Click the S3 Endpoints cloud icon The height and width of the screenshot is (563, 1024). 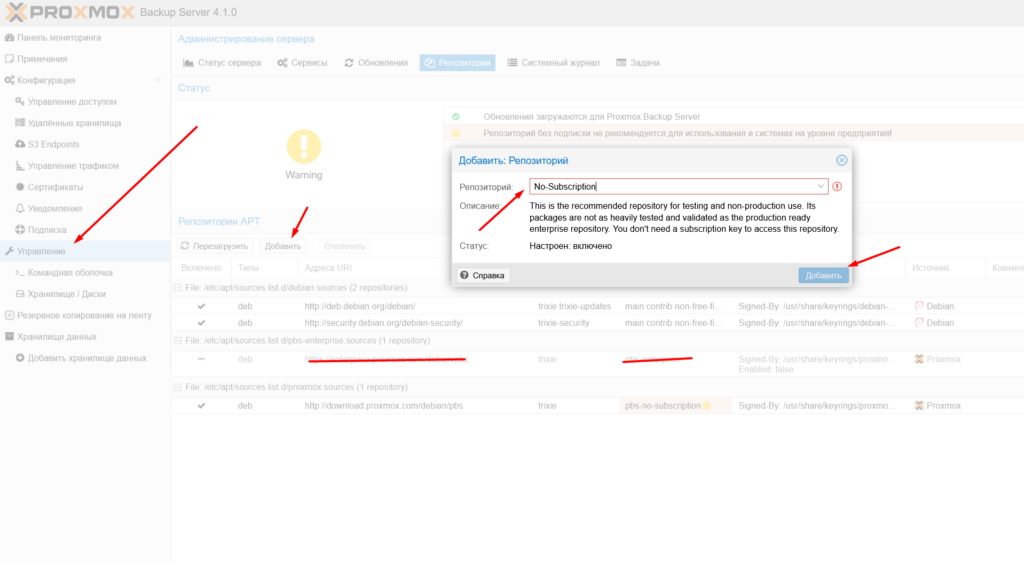[20, 144]
